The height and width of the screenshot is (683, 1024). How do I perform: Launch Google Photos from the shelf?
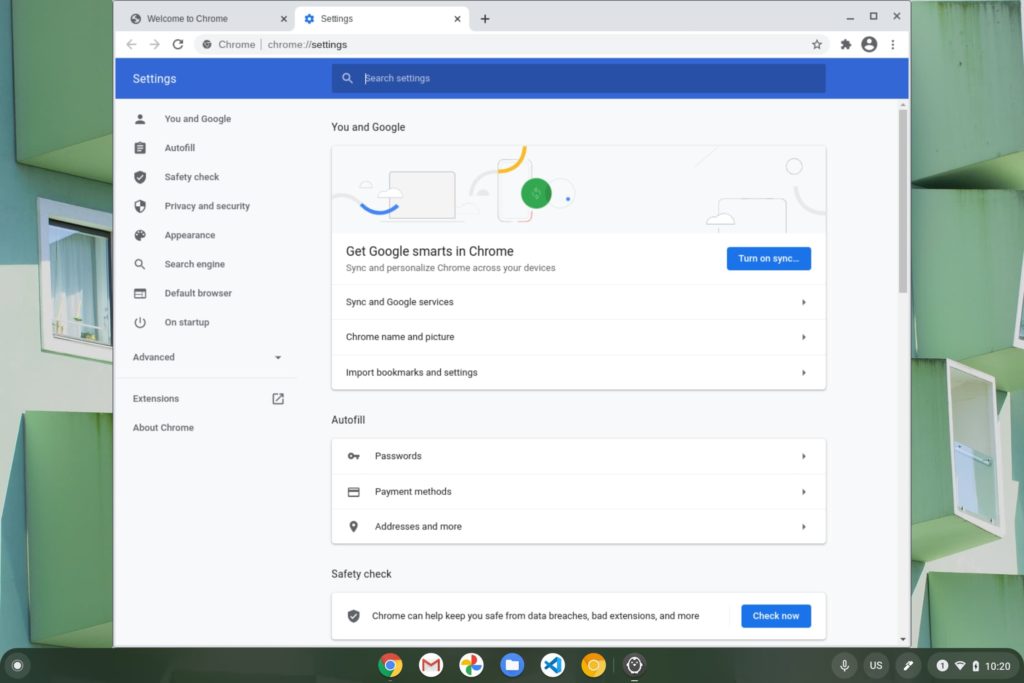point(471,665)
